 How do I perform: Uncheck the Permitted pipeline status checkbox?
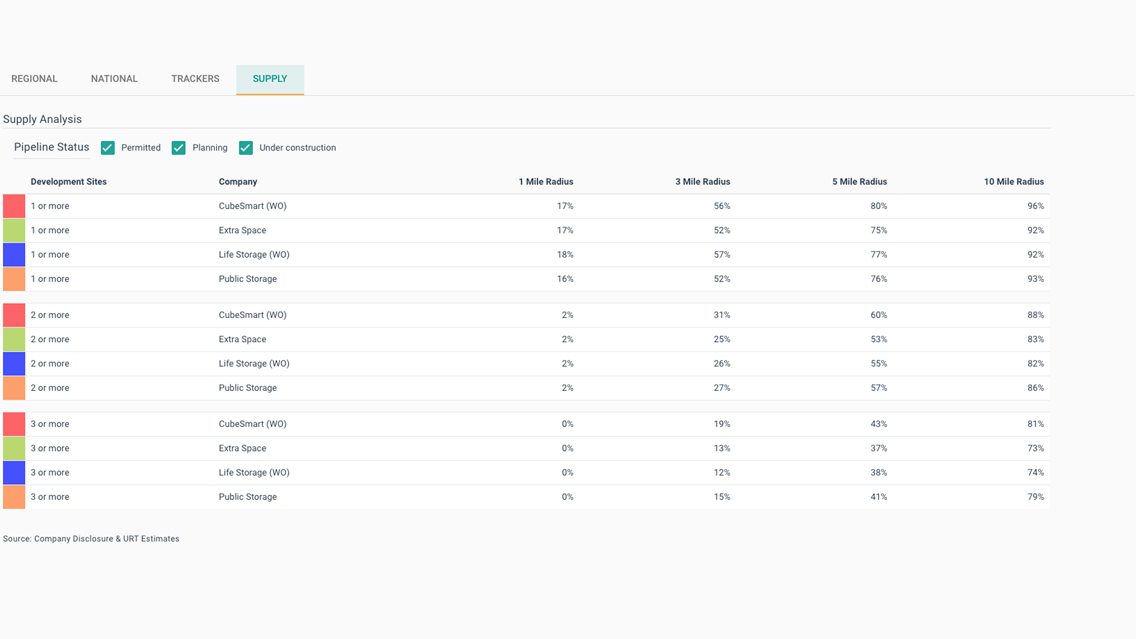point(108,148)
